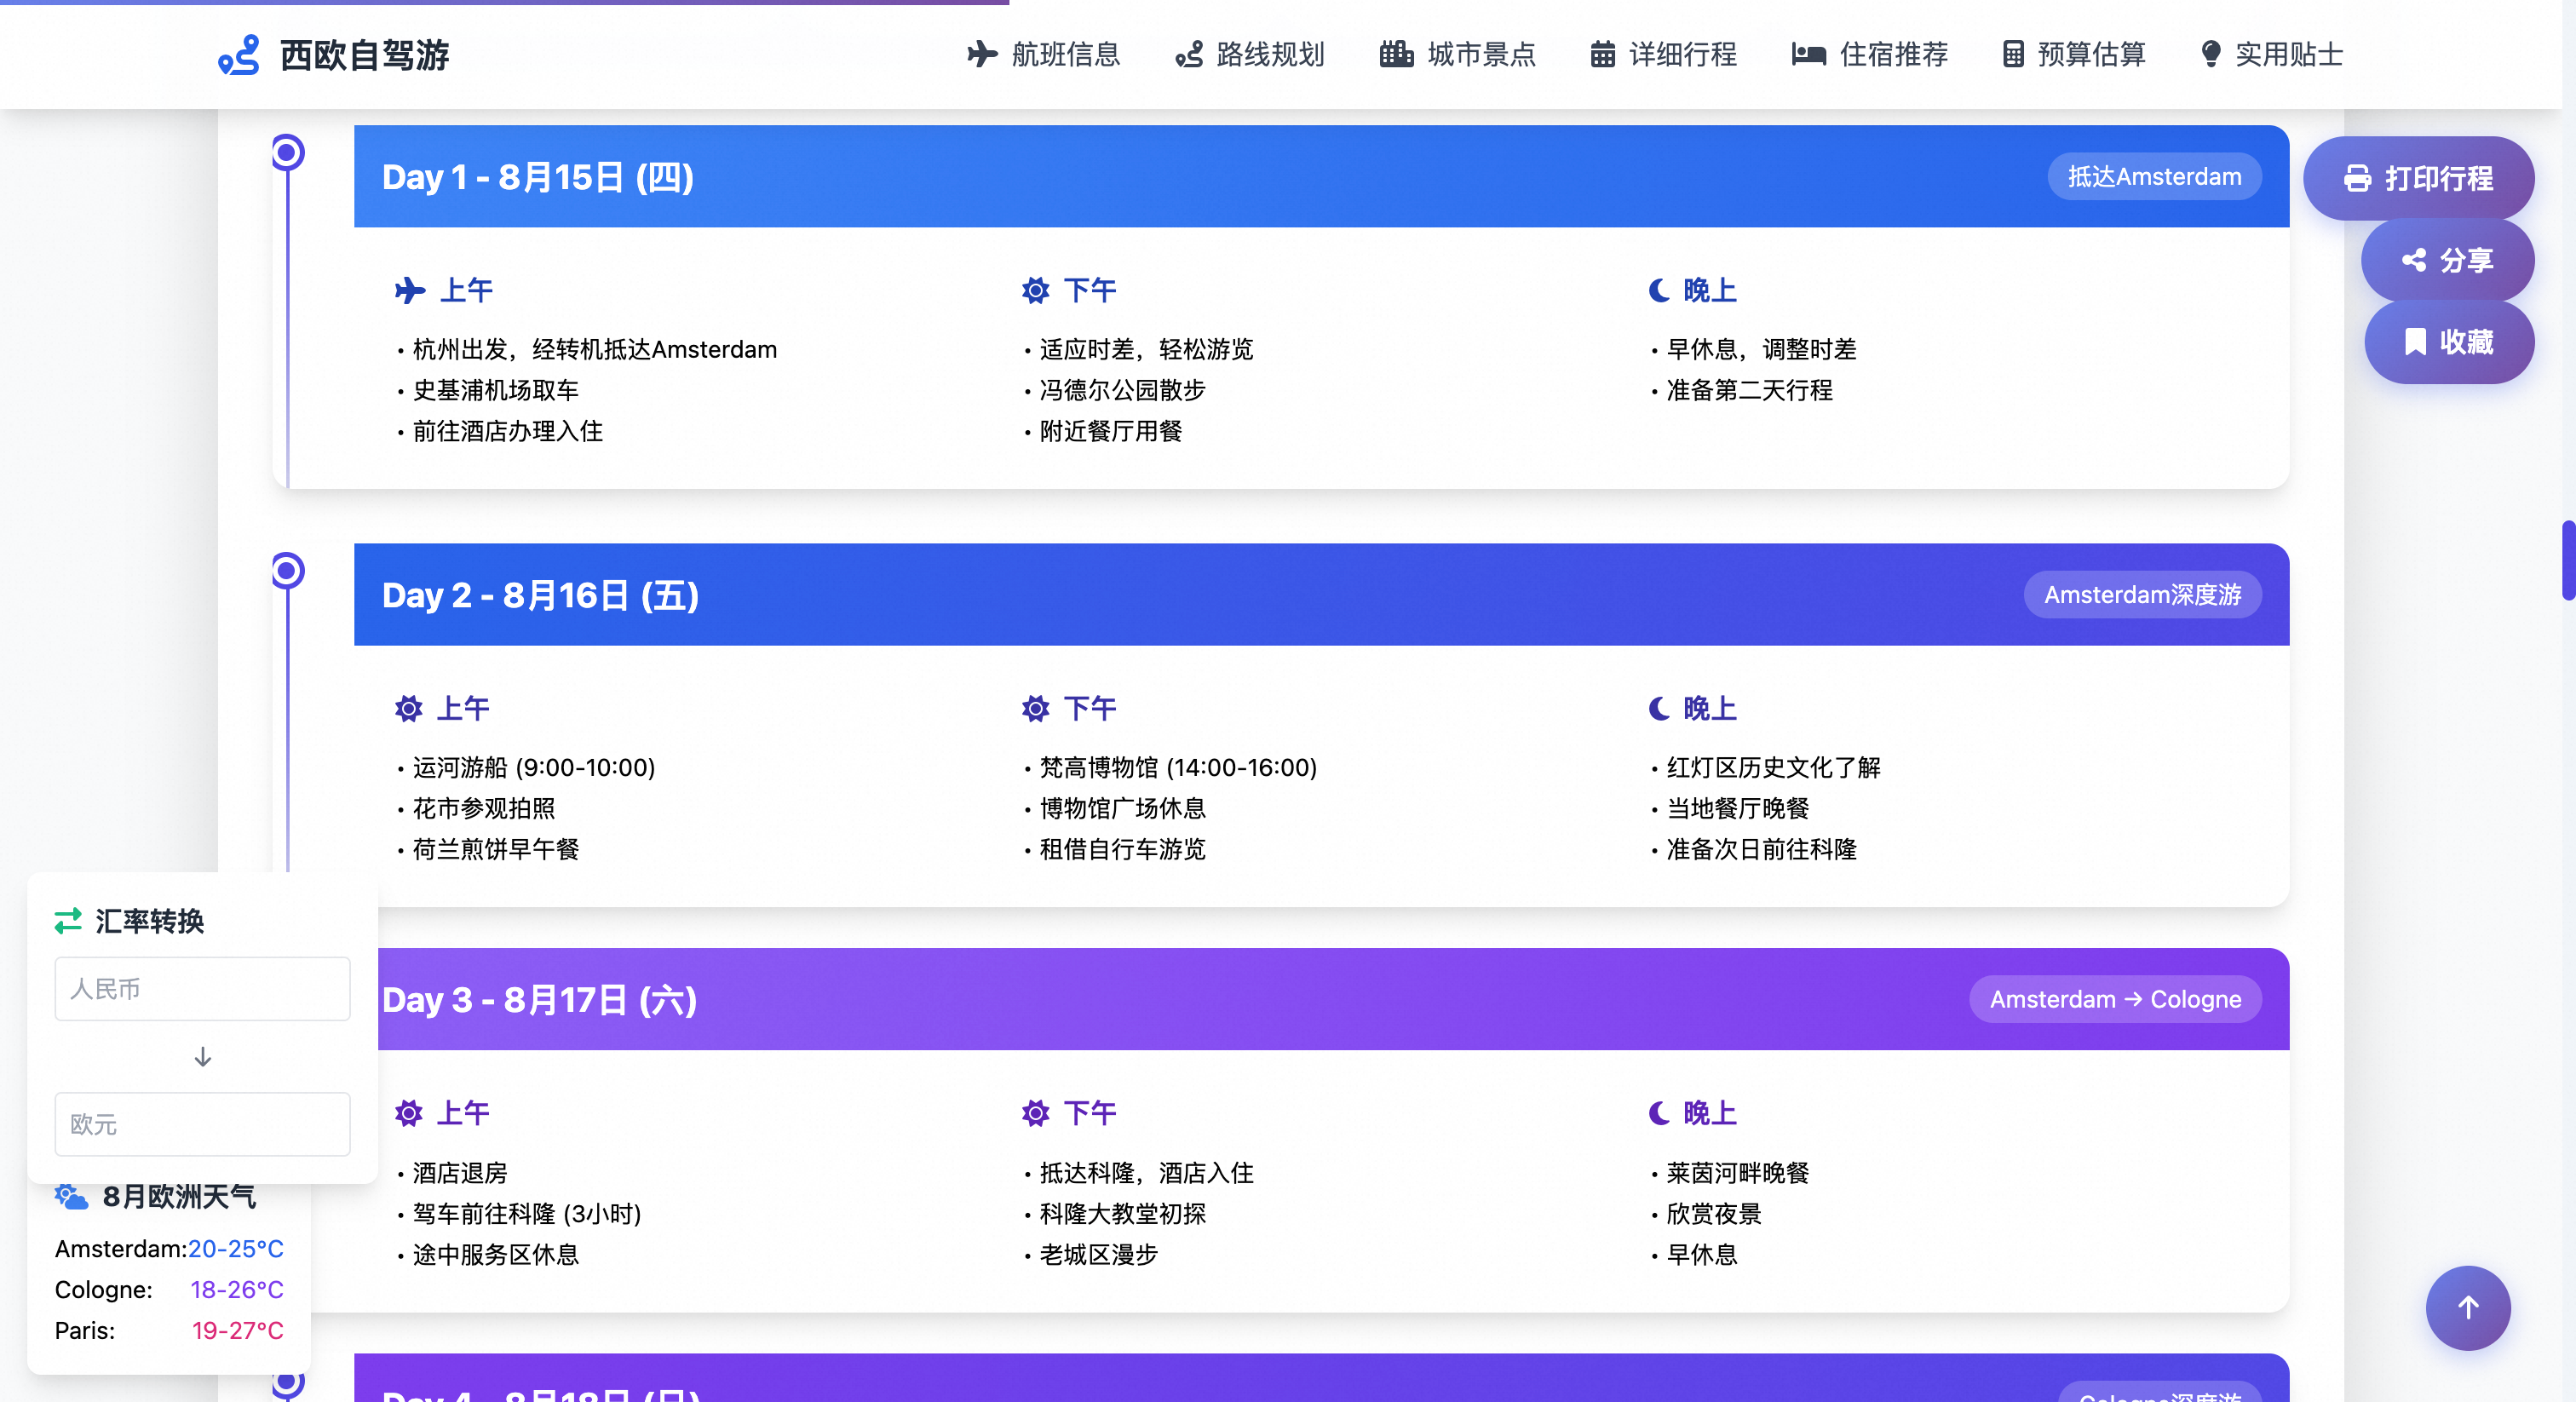Click the bed icon beside 住宿推荐

point(1808,54)
